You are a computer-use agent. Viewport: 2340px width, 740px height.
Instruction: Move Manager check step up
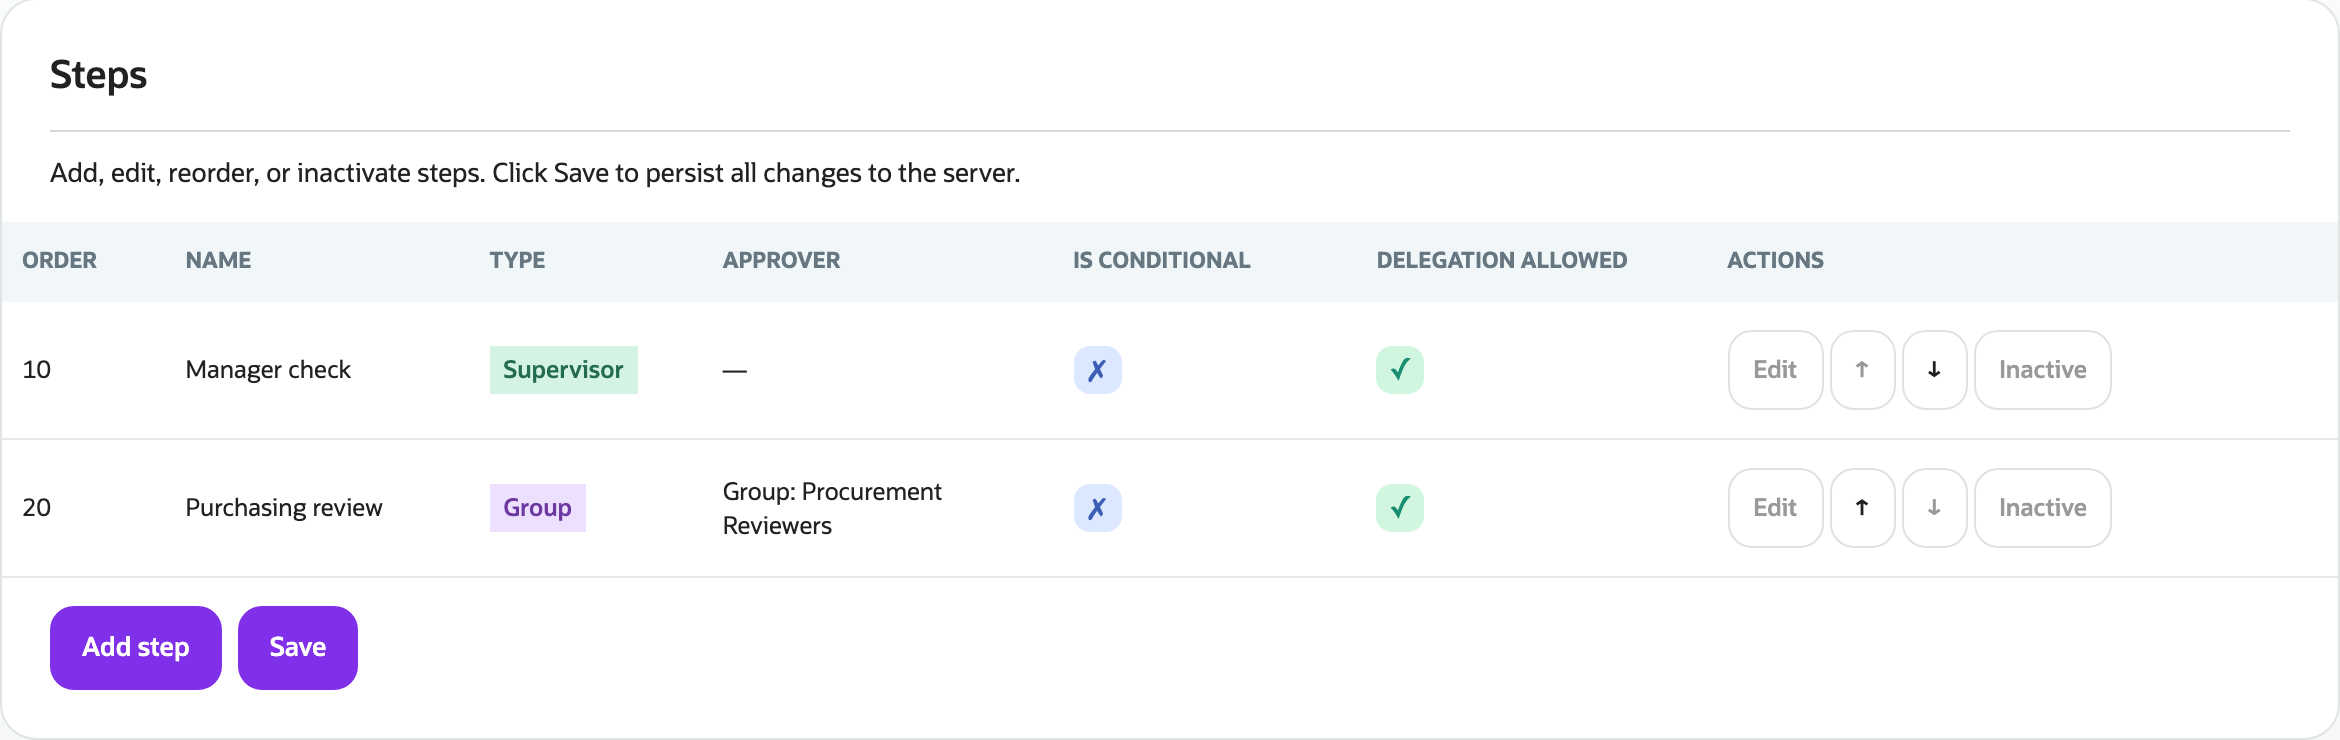click(1862, 370)
